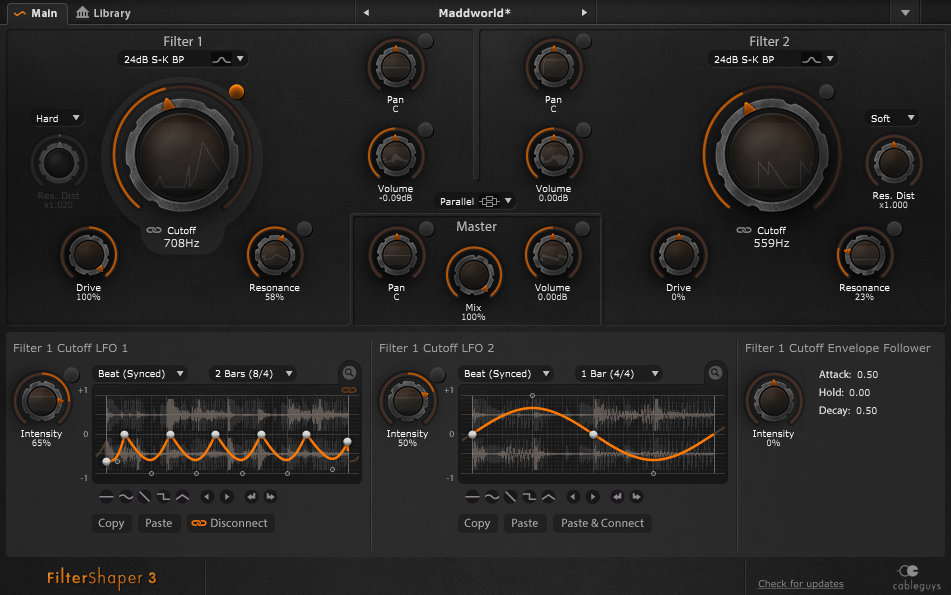Screen dimensions: 951x595
Task: Open the cableguys logo link
Action: 916,577
